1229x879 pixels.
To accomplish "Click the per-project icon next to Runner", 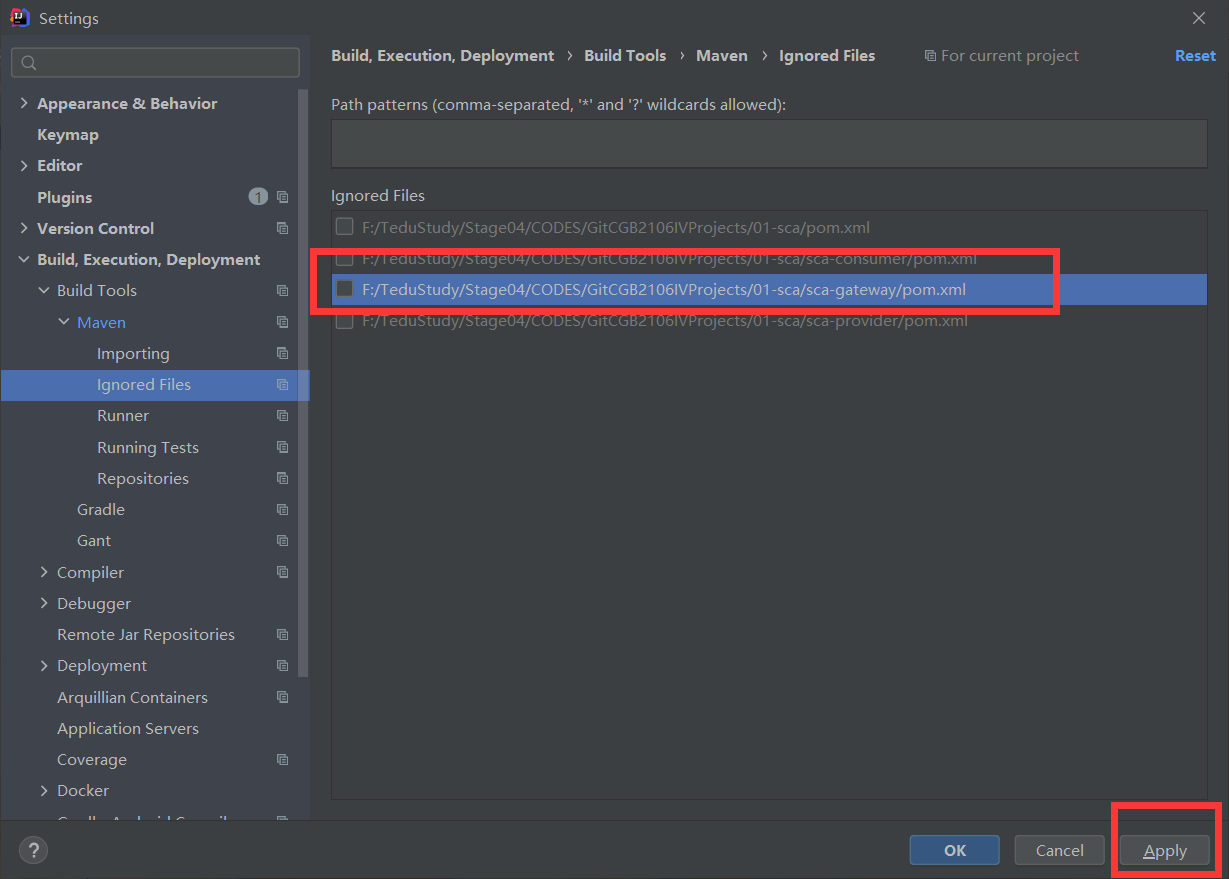I will [x=282, y=415].
